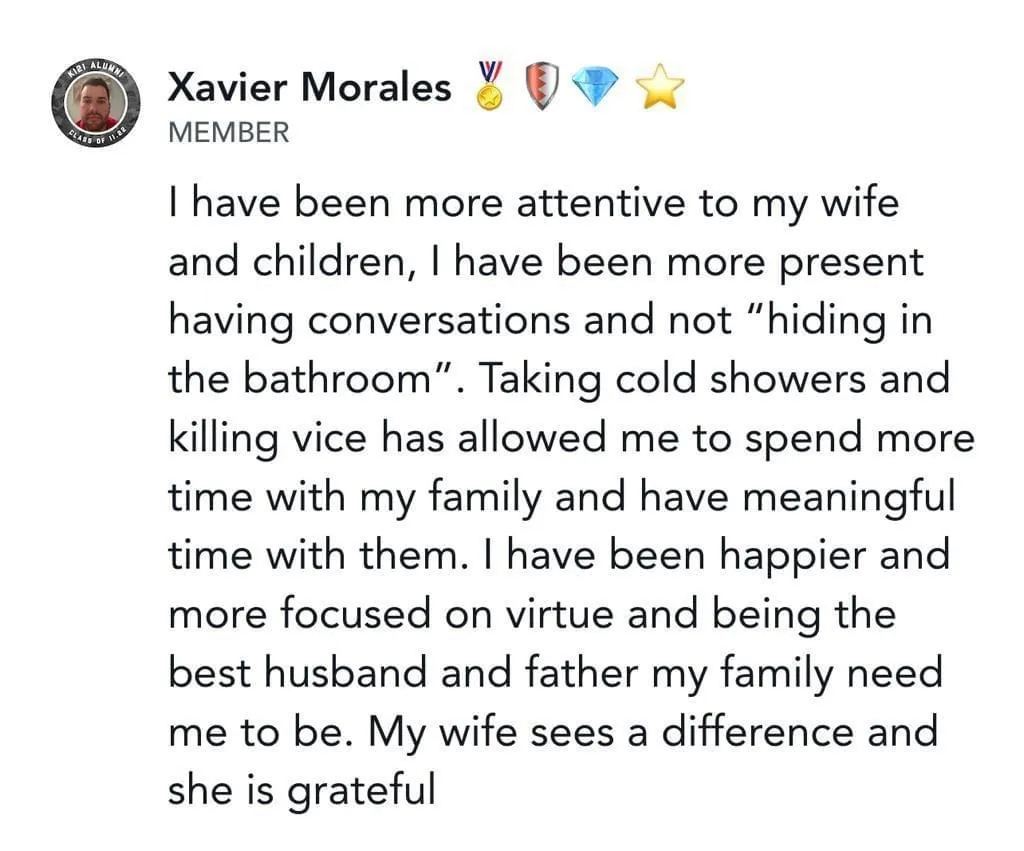This screenshot has height=851, width=1024.
Task: Open Xavier Morales' profile picture
Action: click(x=96, y=103)
